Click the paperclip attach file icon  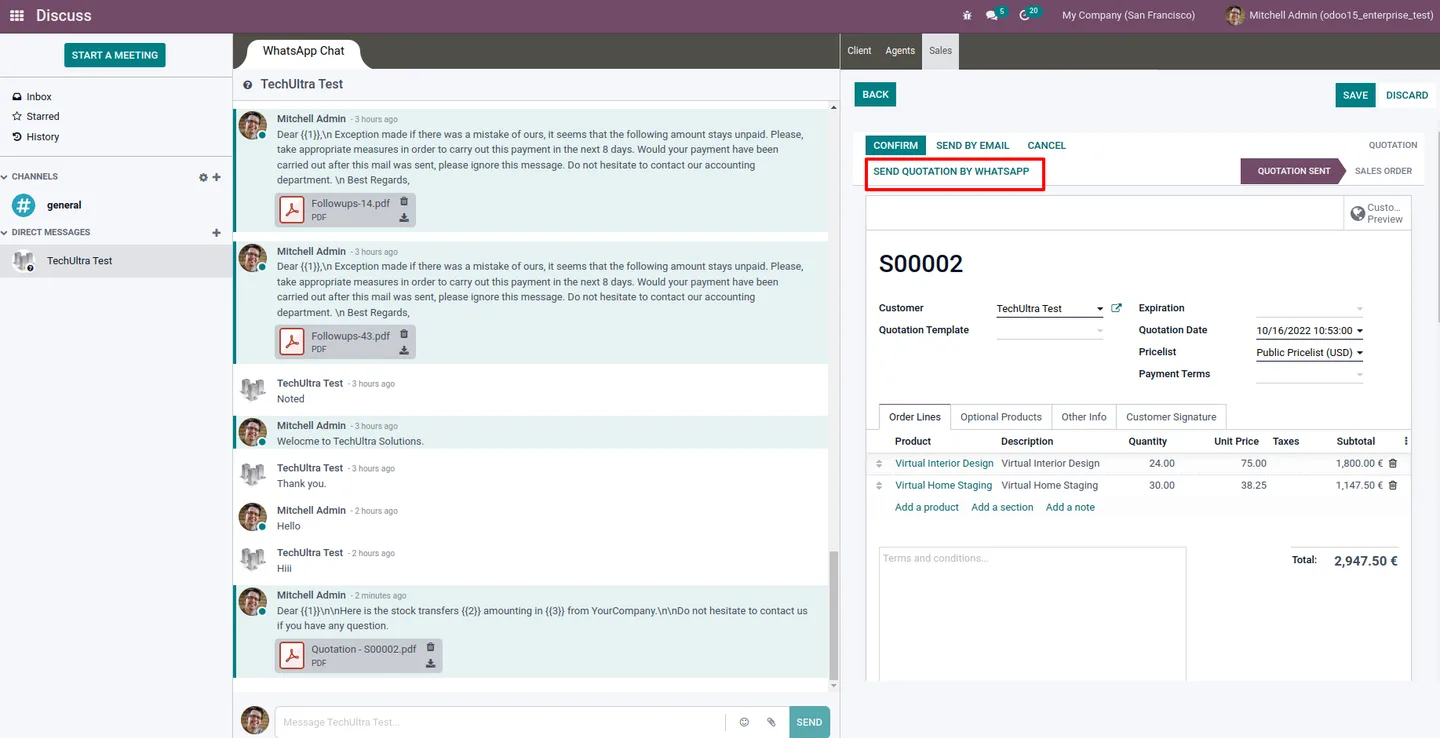[771, 722]
